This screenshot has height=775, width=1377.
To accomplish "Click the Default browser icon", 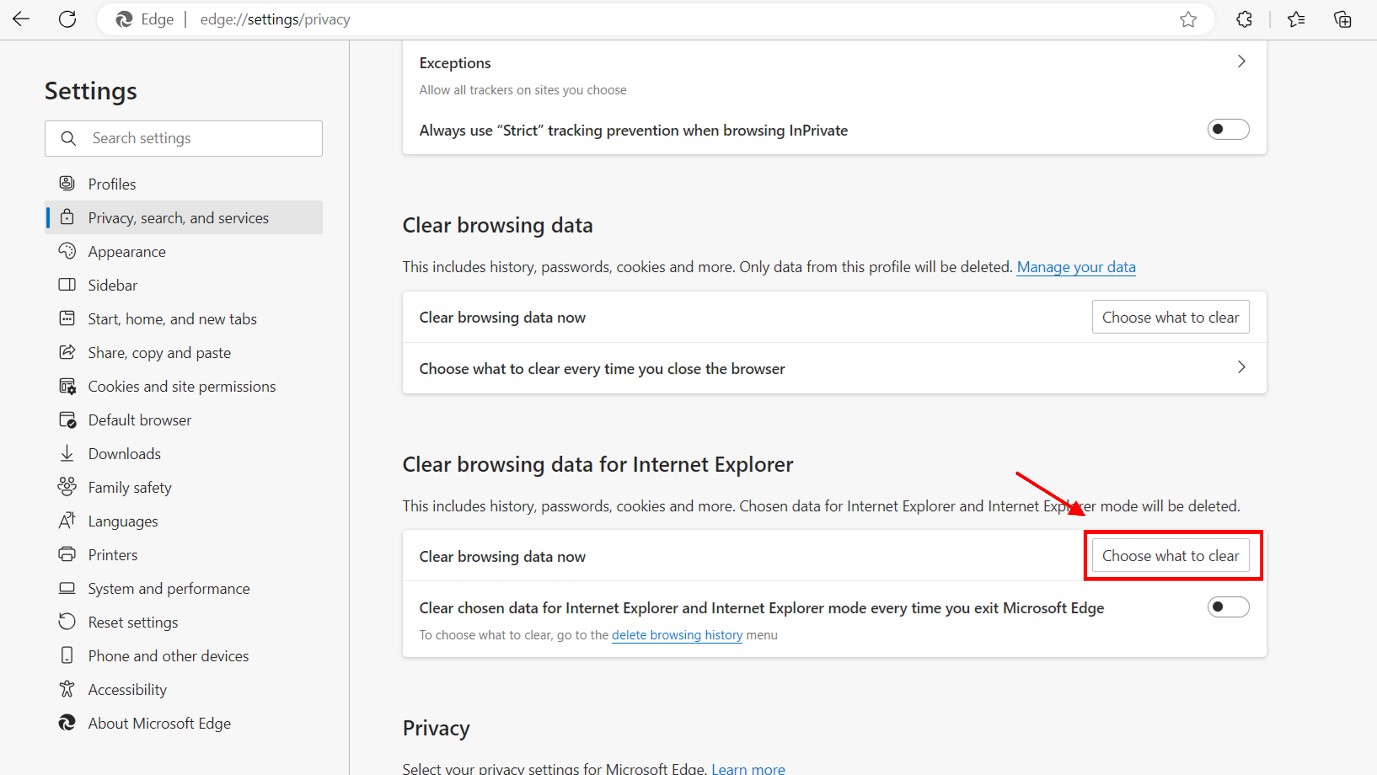I will 67,420.
